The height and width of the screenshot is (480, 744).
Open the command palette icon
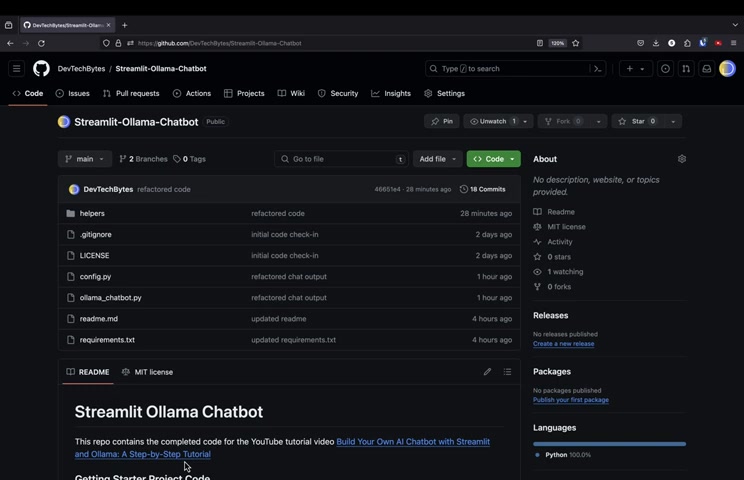tap(597, 69)
